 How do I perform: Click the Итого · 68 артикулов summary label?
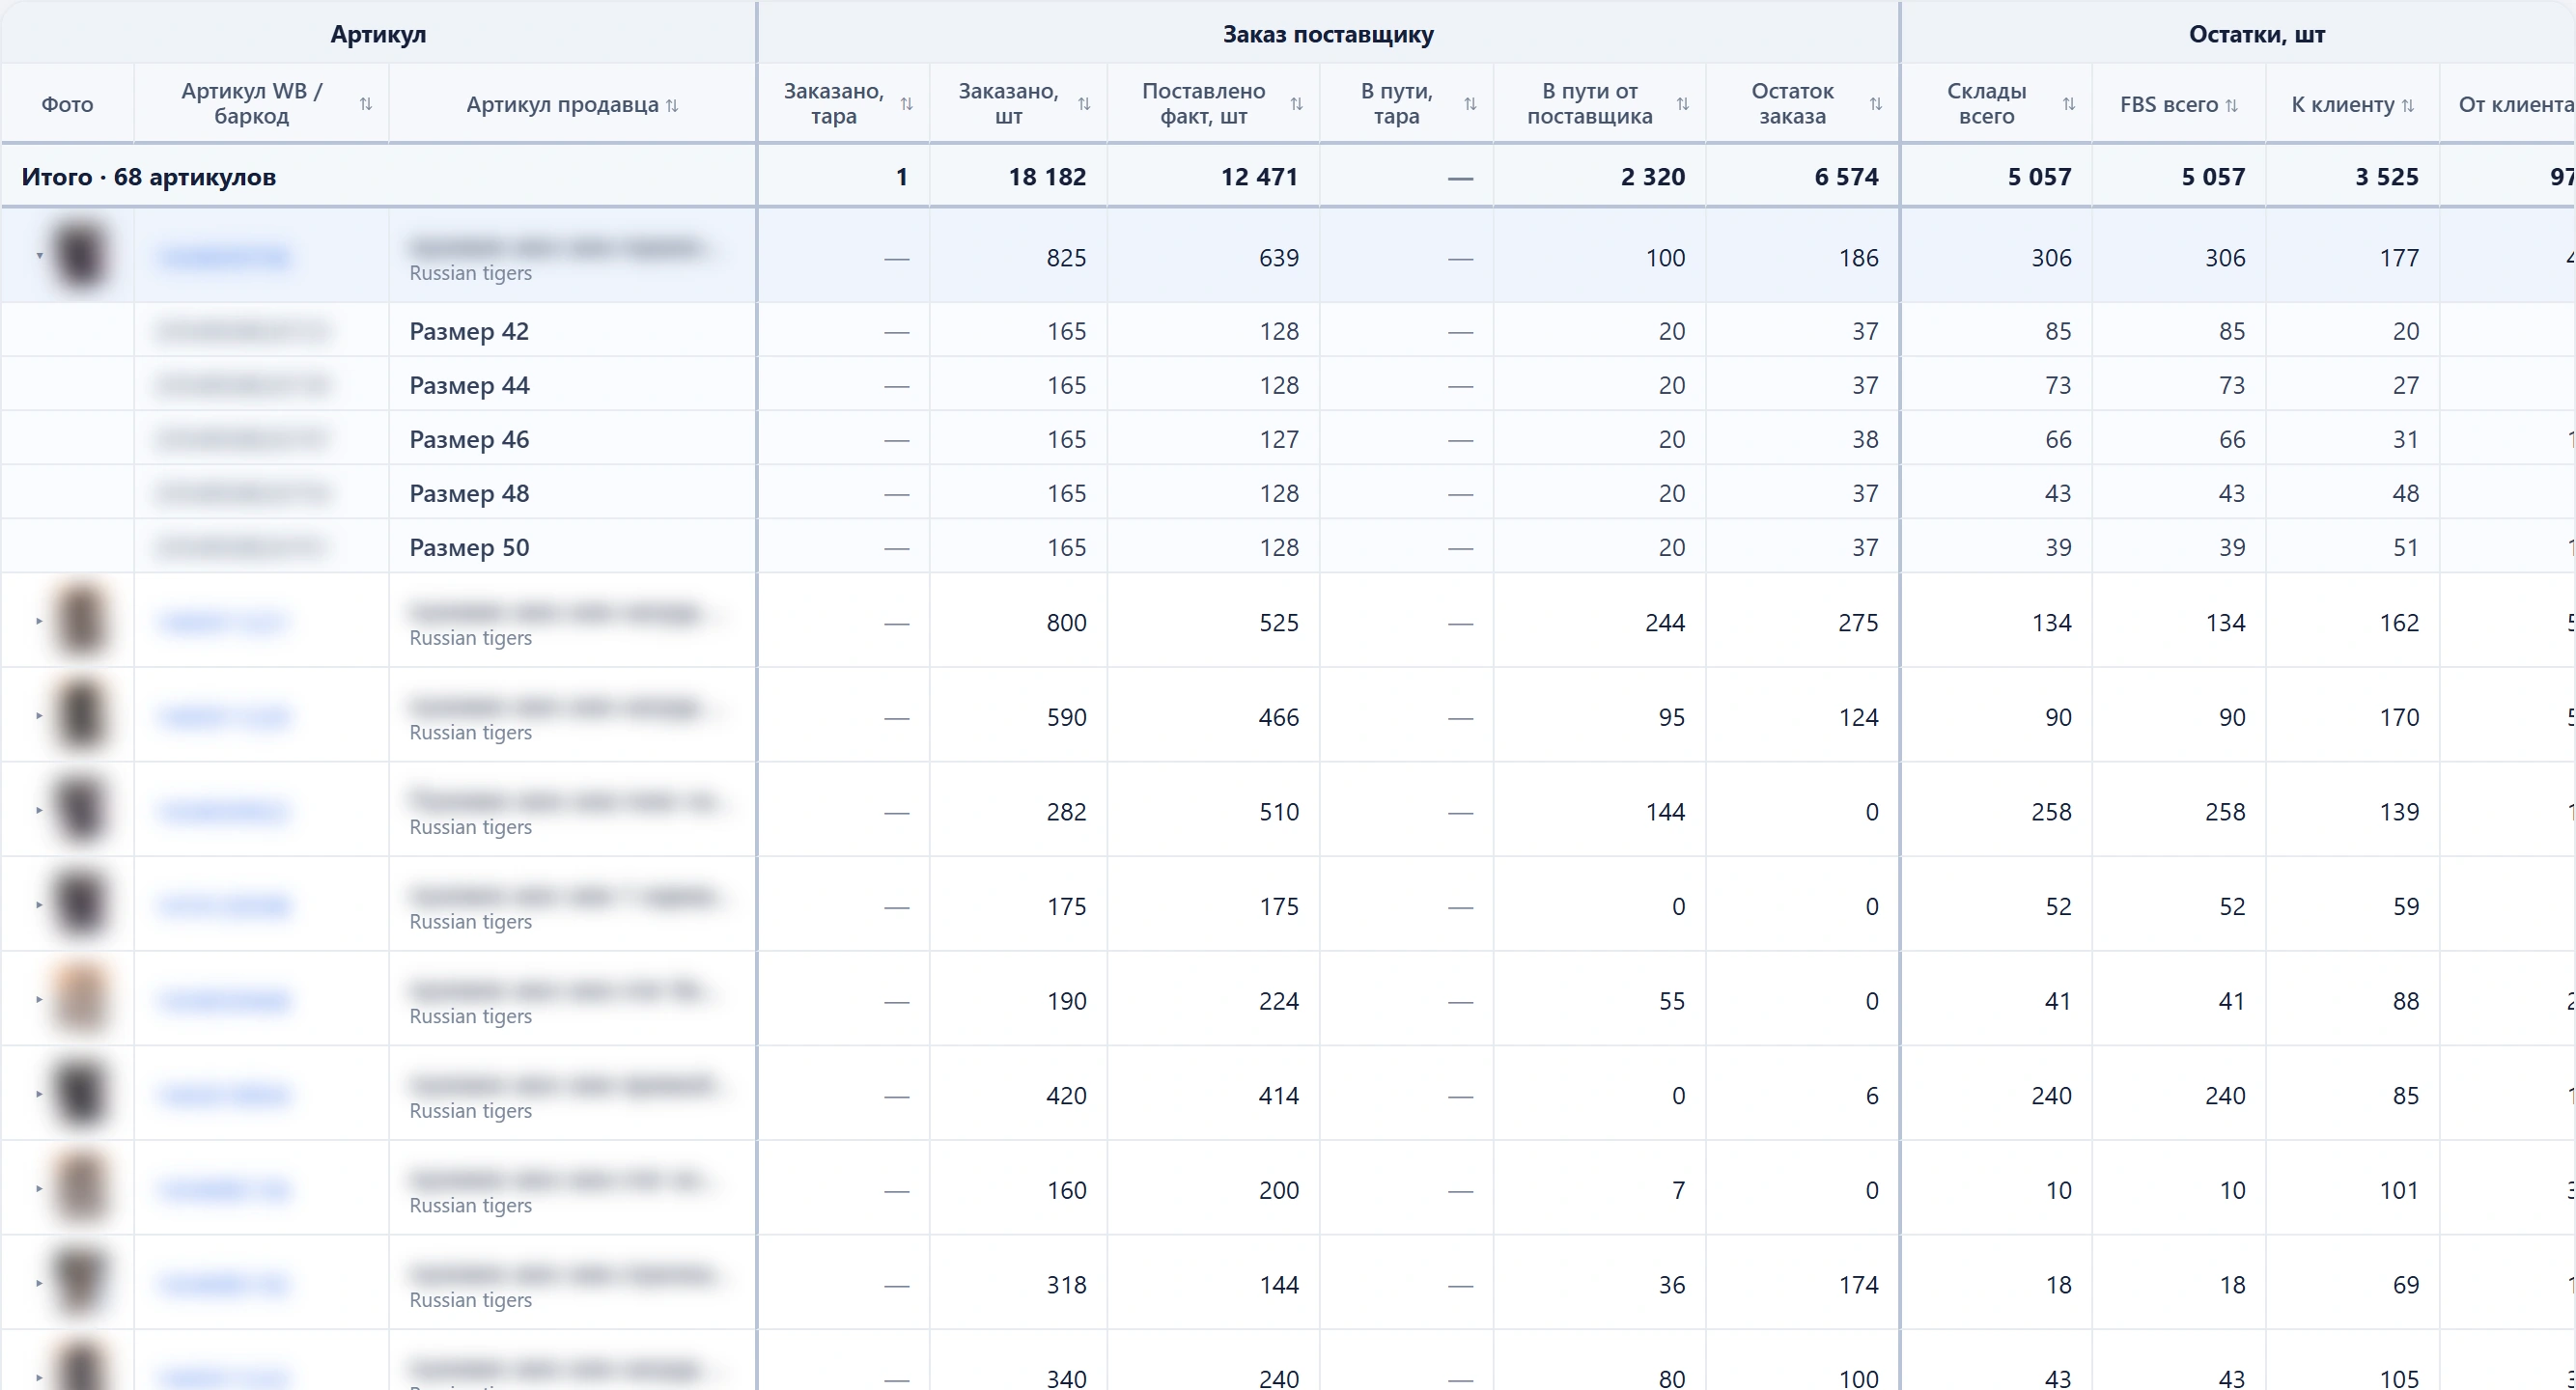[x=149, y=177]
